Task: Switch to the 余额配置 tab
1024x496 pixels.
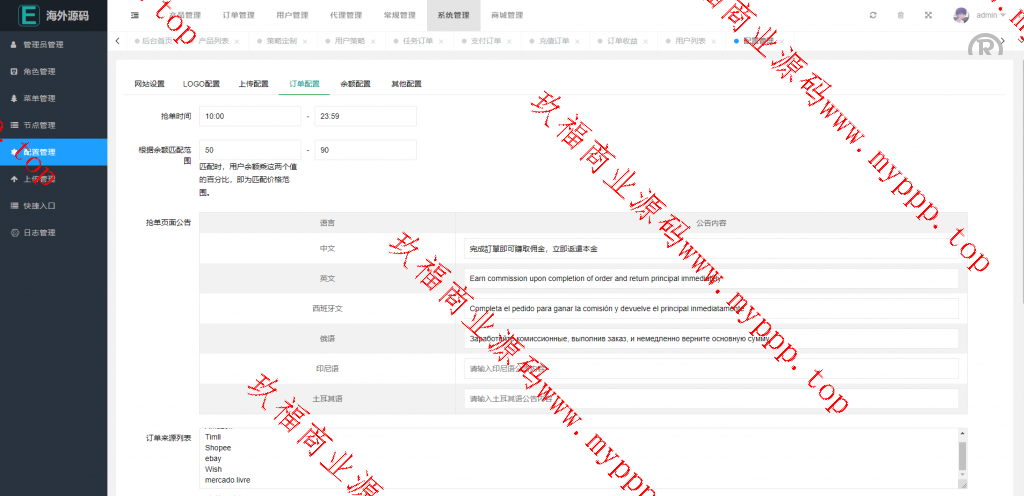Action: (355, 84)
